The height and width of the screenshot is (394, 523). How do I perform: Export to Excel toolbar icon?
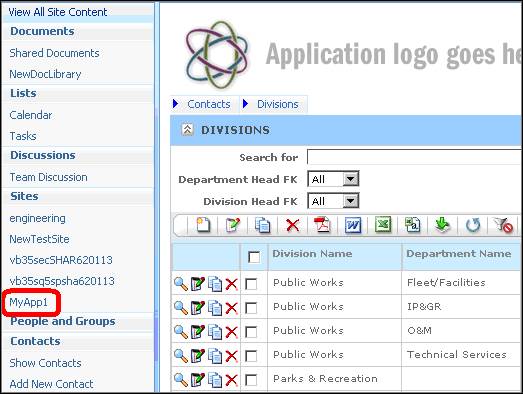[x=383, y=225]
